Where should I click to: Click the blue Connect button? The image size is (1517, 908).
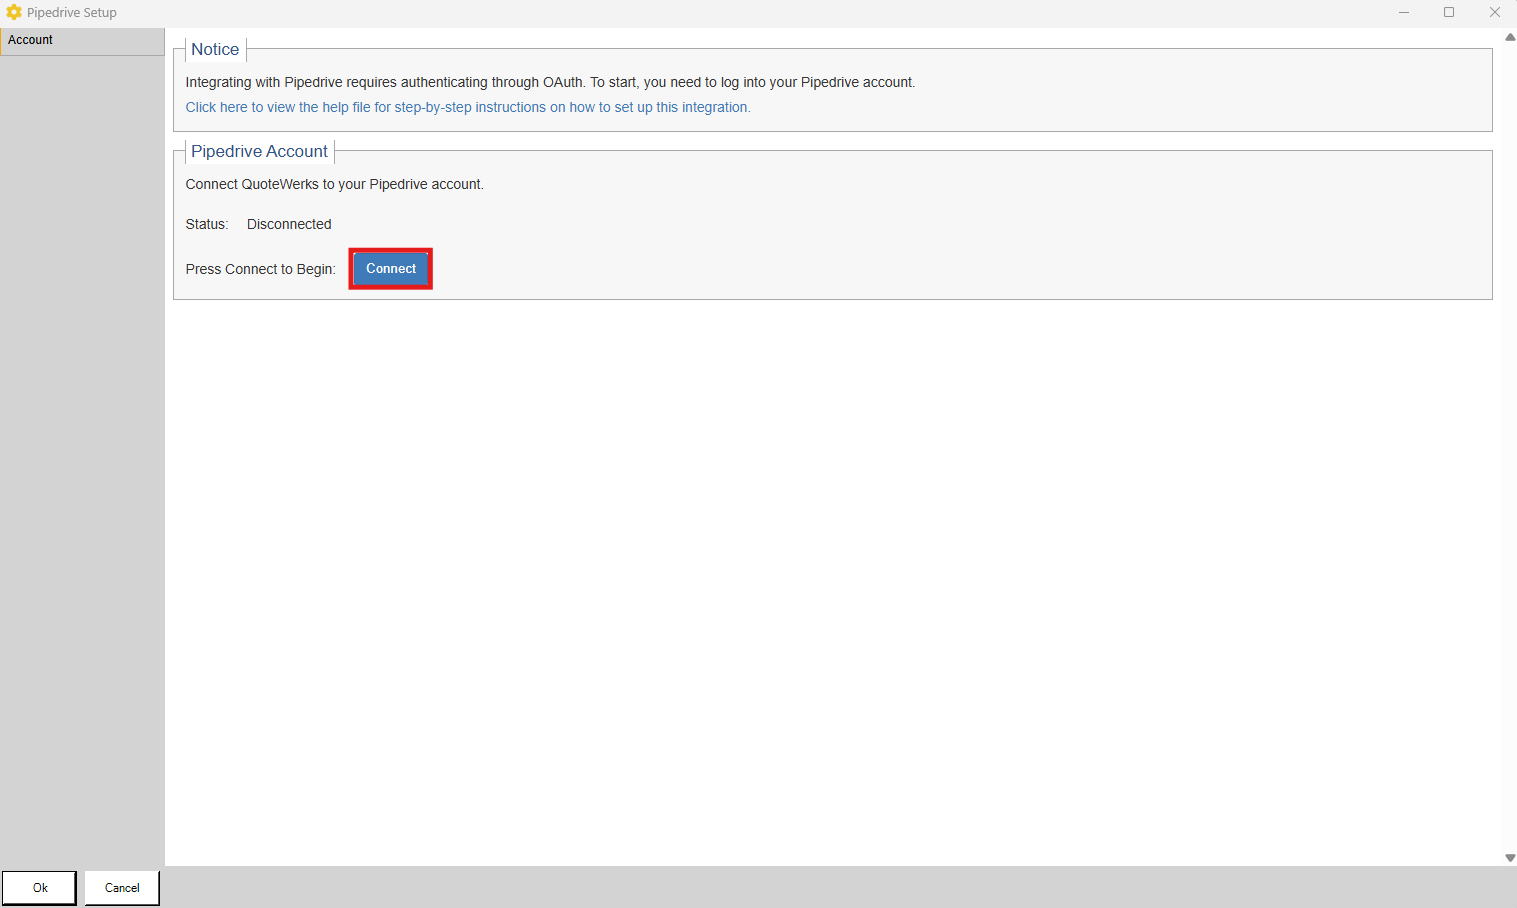(x=391, y=269)
